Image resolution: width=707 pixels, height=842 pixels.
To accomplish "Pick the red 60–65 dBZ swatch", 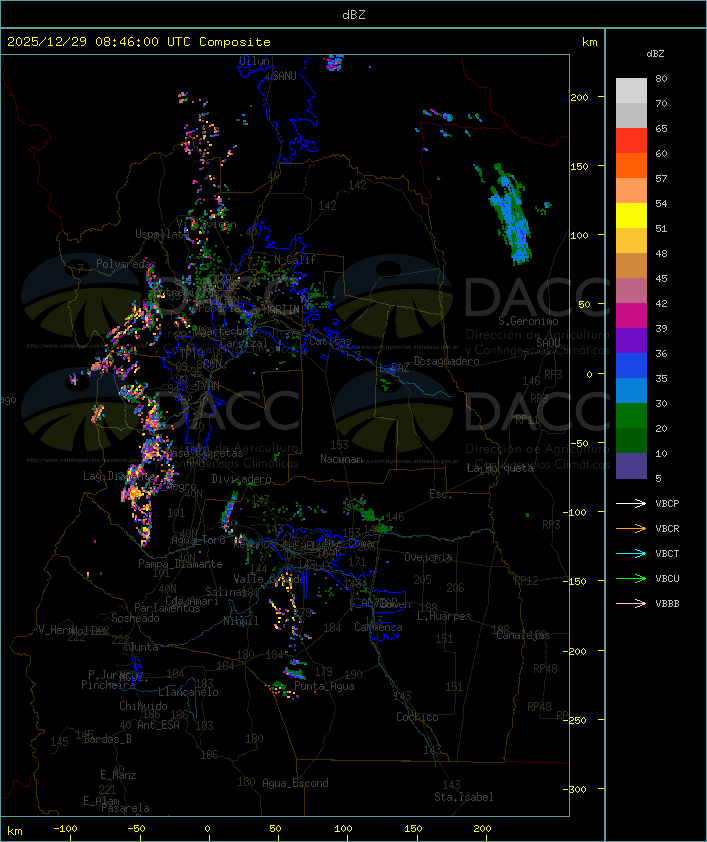I will tap(631, 141).
